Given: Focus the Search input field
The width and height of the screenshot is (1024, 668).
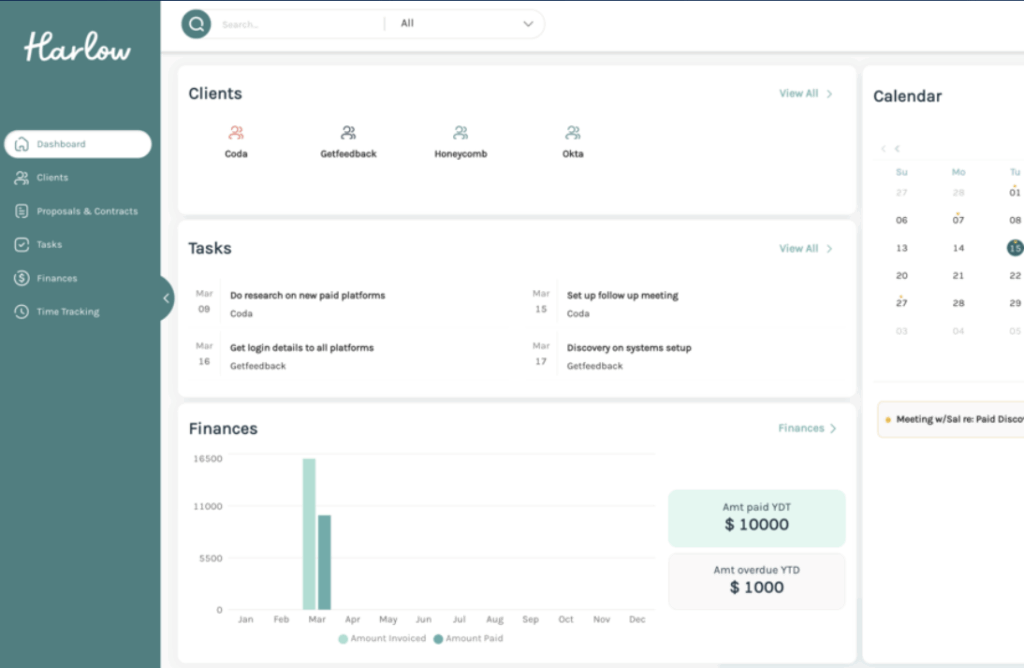Looking at the screenshot, I should coord(299,24).
